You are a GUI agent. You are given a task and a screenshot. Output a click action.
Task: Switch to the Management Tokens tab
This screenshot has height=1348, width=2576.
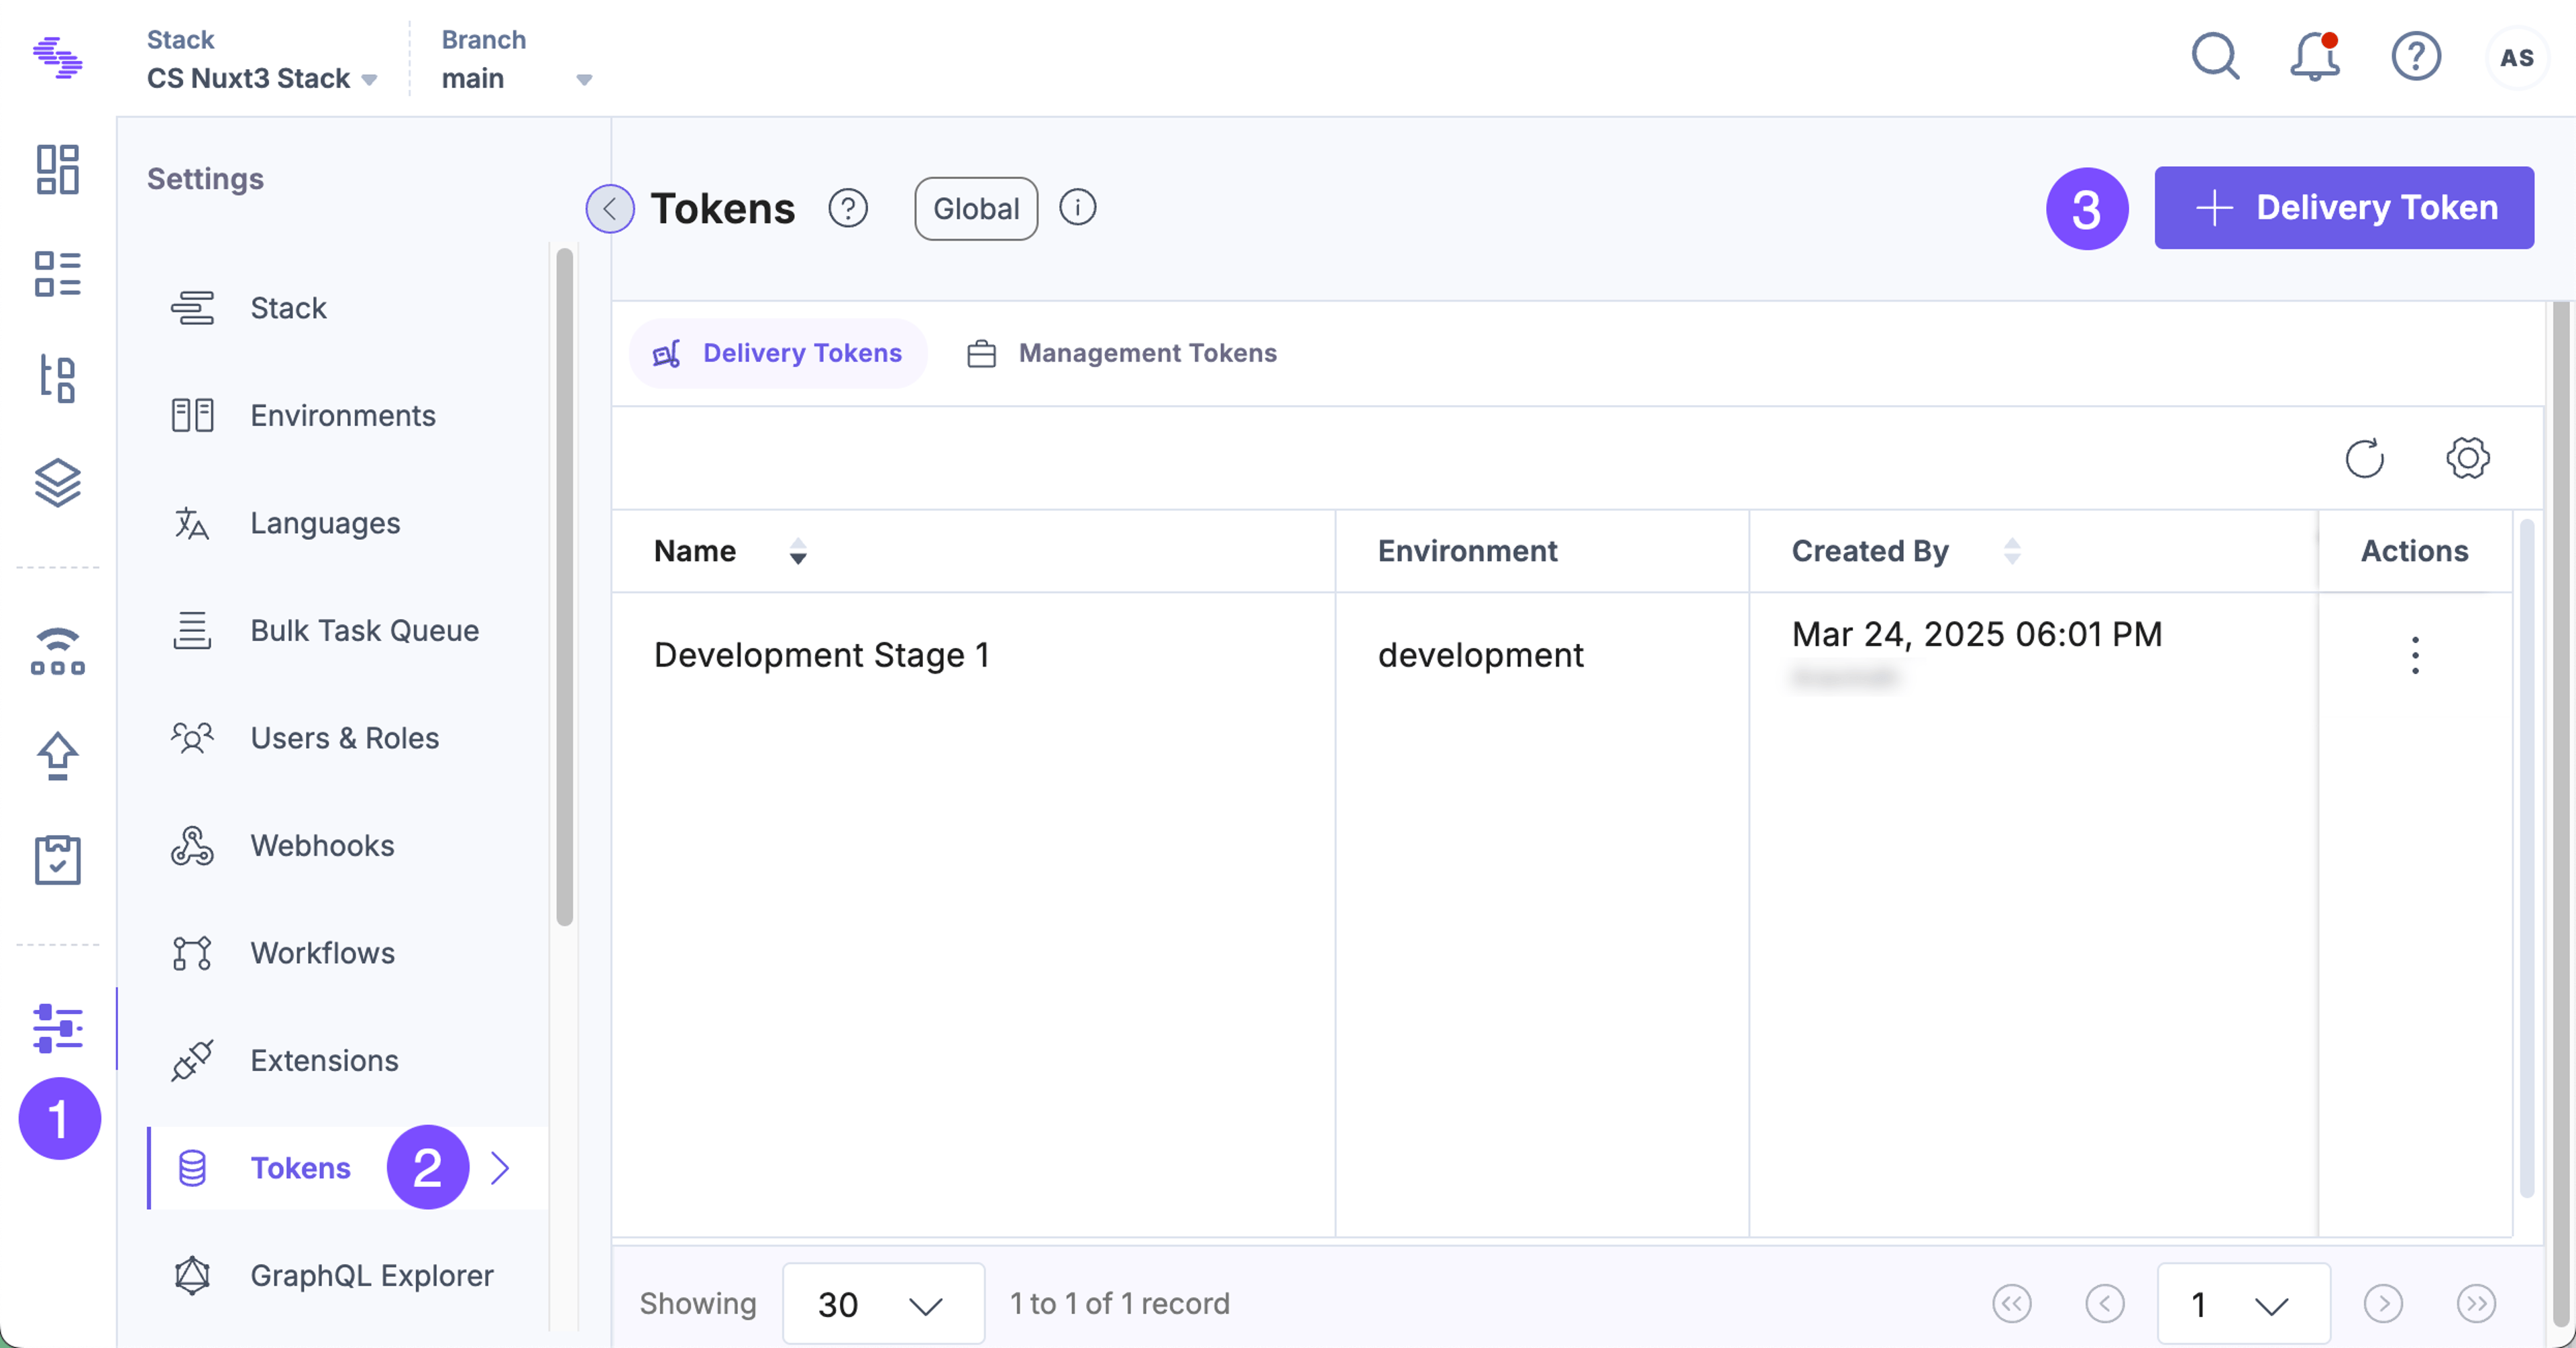1122,353
